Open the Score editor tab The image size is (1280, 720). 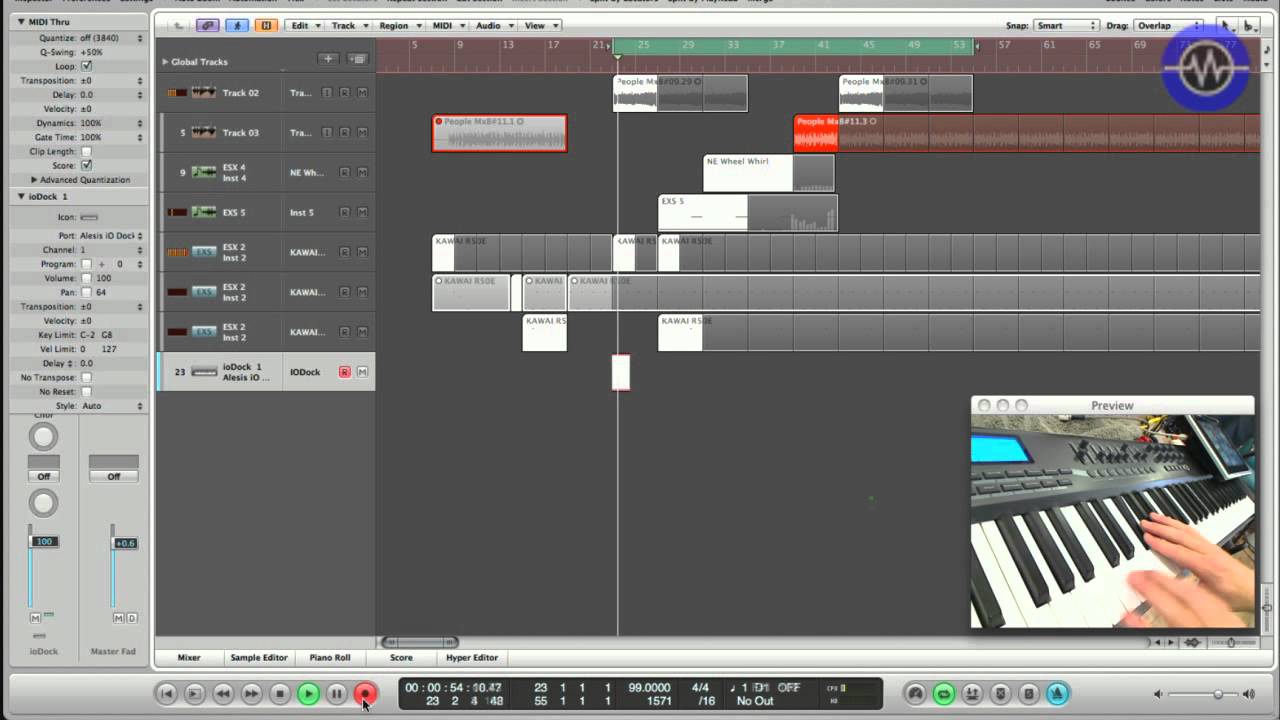point(401,657)
